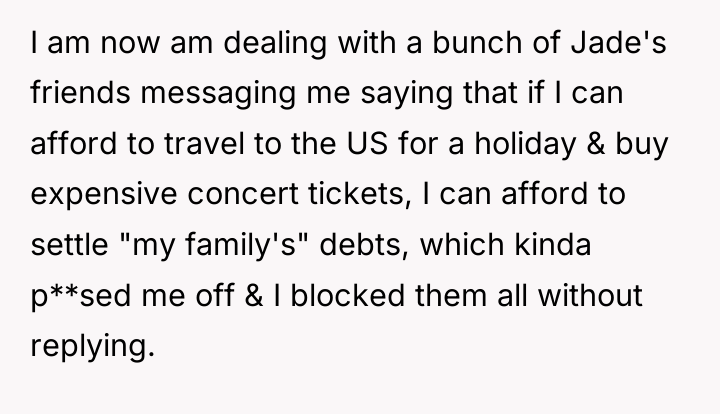Click the word "friends" starting second line
Screen dimensions: 720x414
pyautogui.click(x=80, y=92)
